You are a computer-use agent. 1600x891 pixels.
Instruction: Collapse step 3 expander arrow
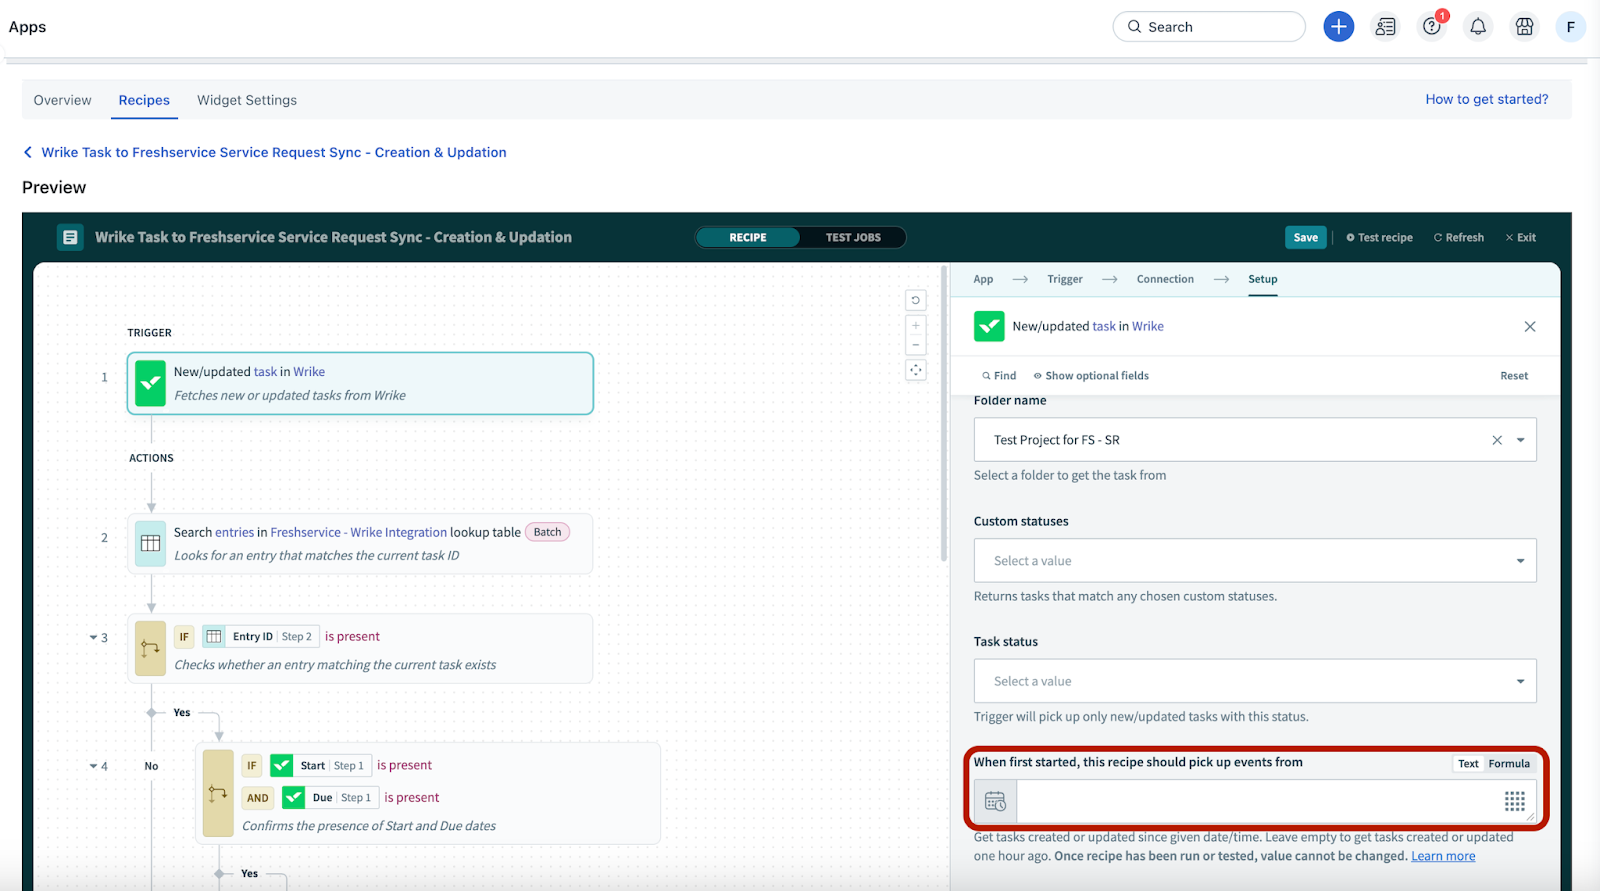[93, 637]
